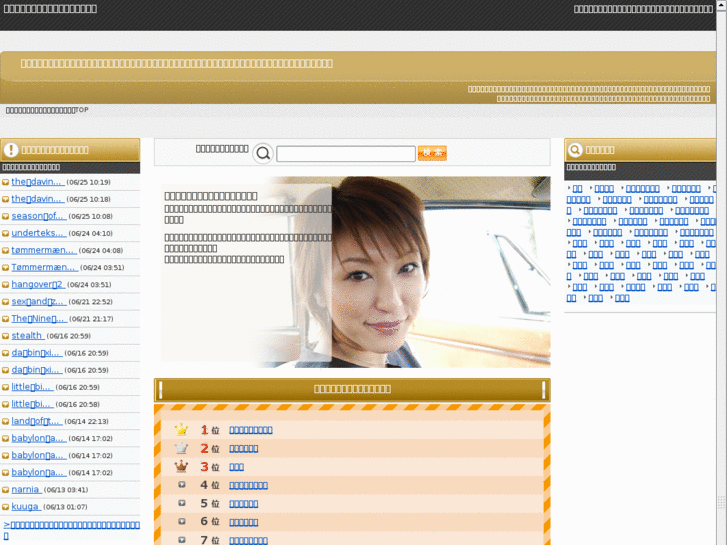
Task: Click the bullet icon next to 'narnia'
Action: (6, 490)
